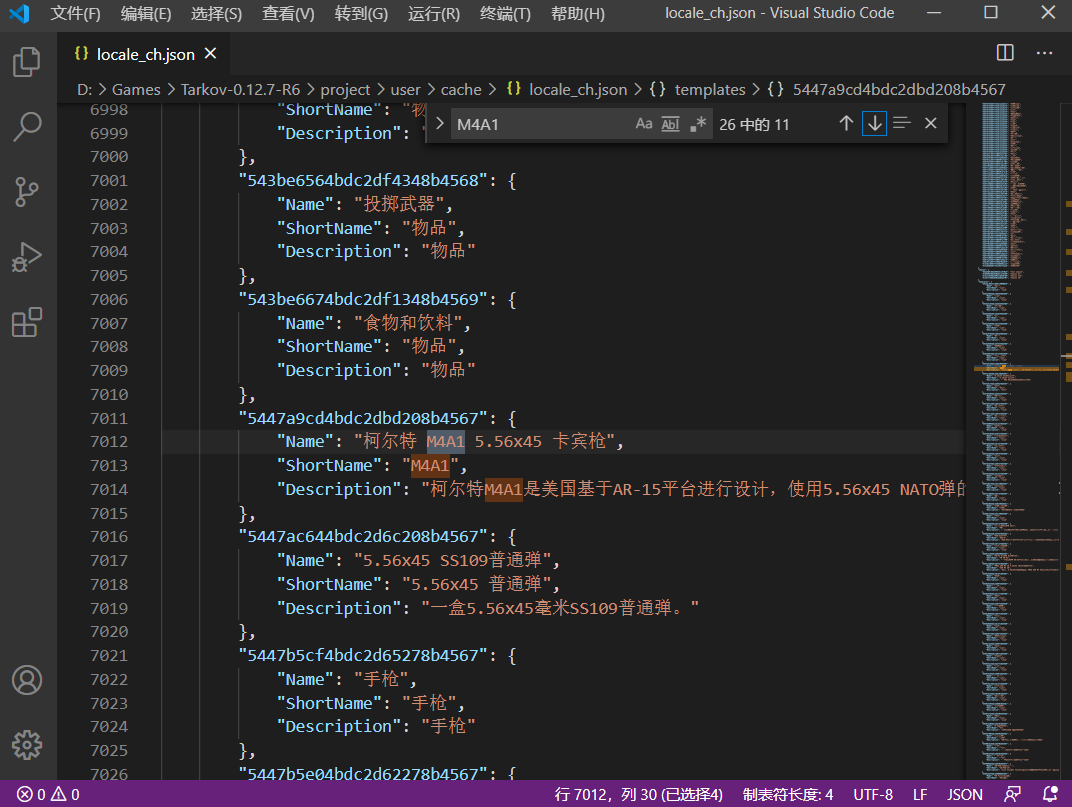
Task: Toggle Match Whole Word option
Action: [x=671, y=124]
